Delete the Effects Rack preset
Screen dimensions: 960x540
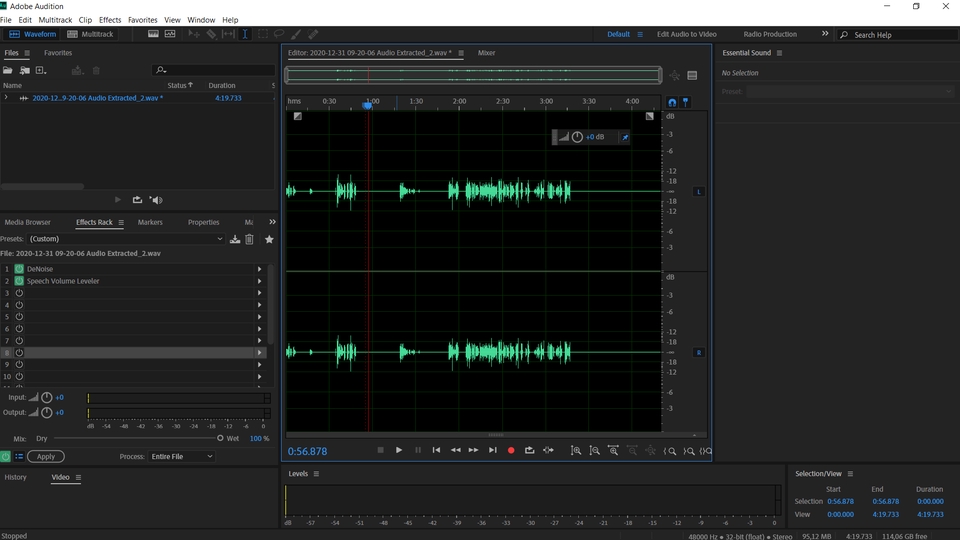[x=249, y=239]
